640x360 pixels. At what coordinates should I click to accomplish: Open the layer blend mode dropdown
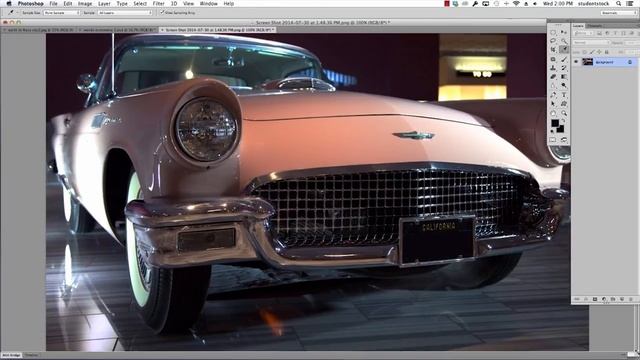[x=591, y=42]
